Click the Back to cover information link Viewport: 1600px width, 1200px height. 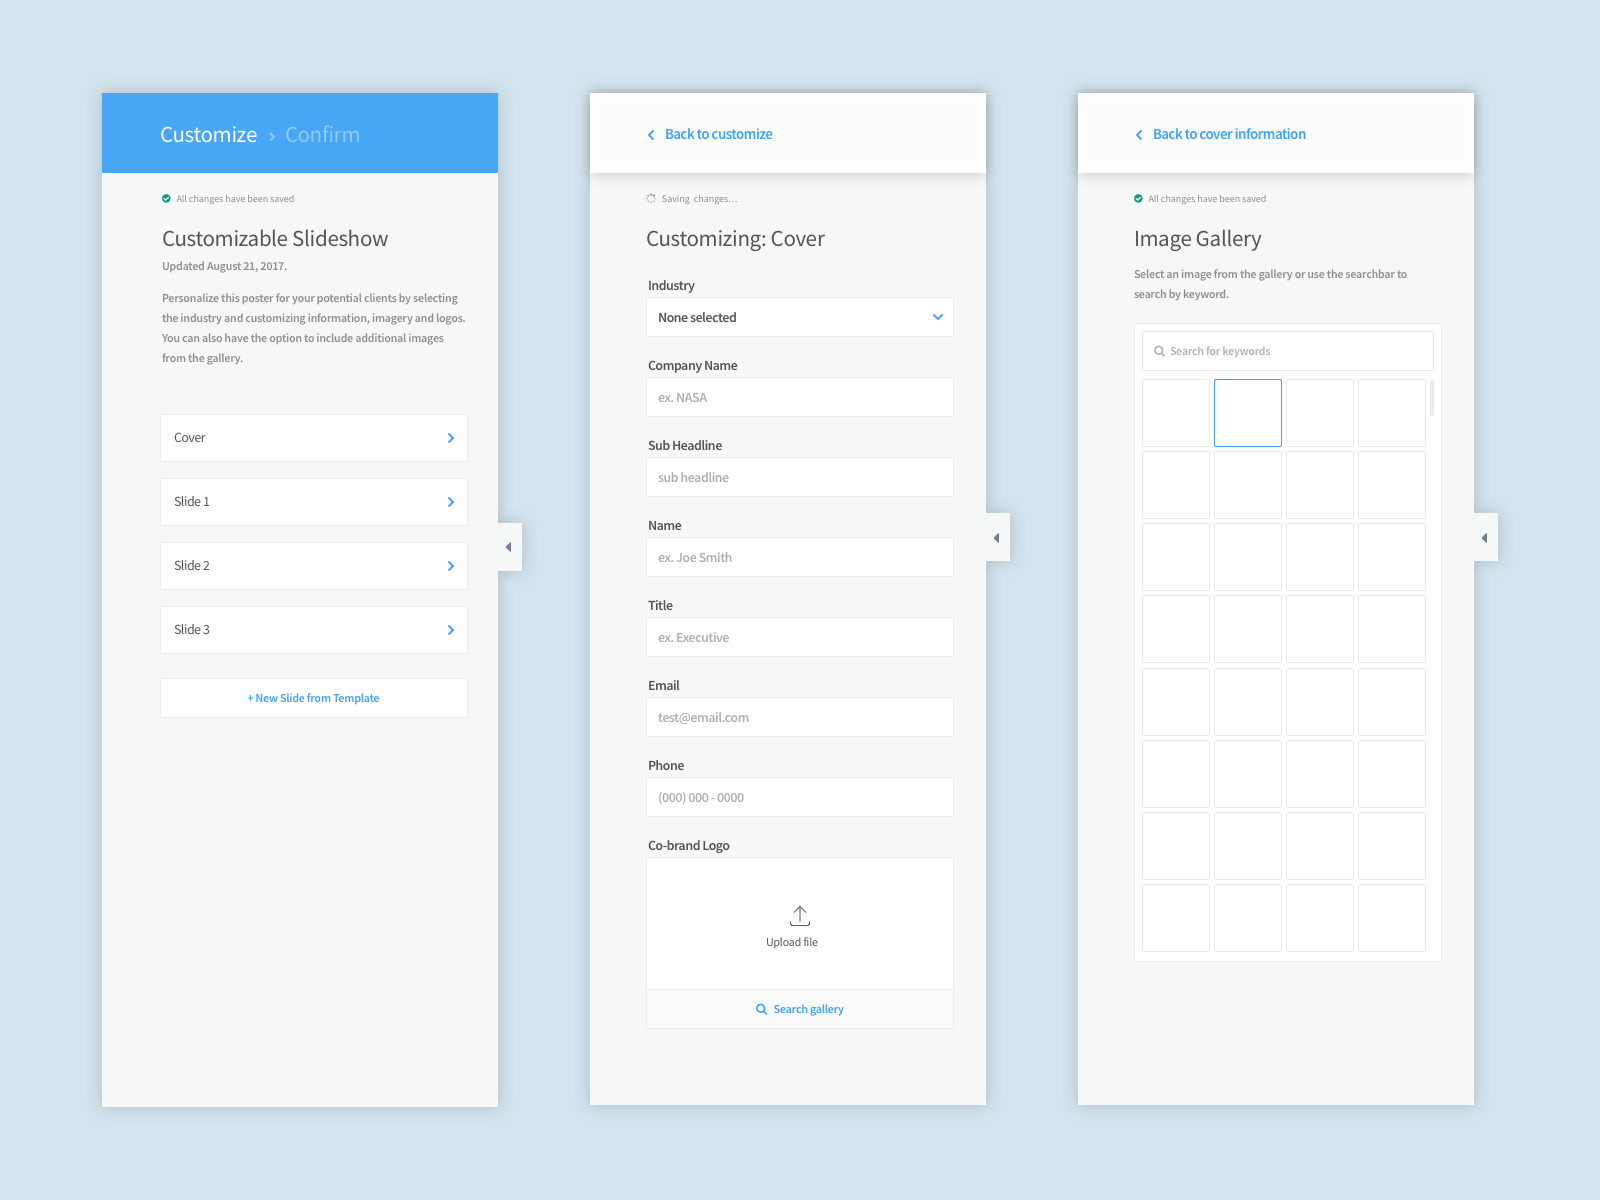point(1229,134)
